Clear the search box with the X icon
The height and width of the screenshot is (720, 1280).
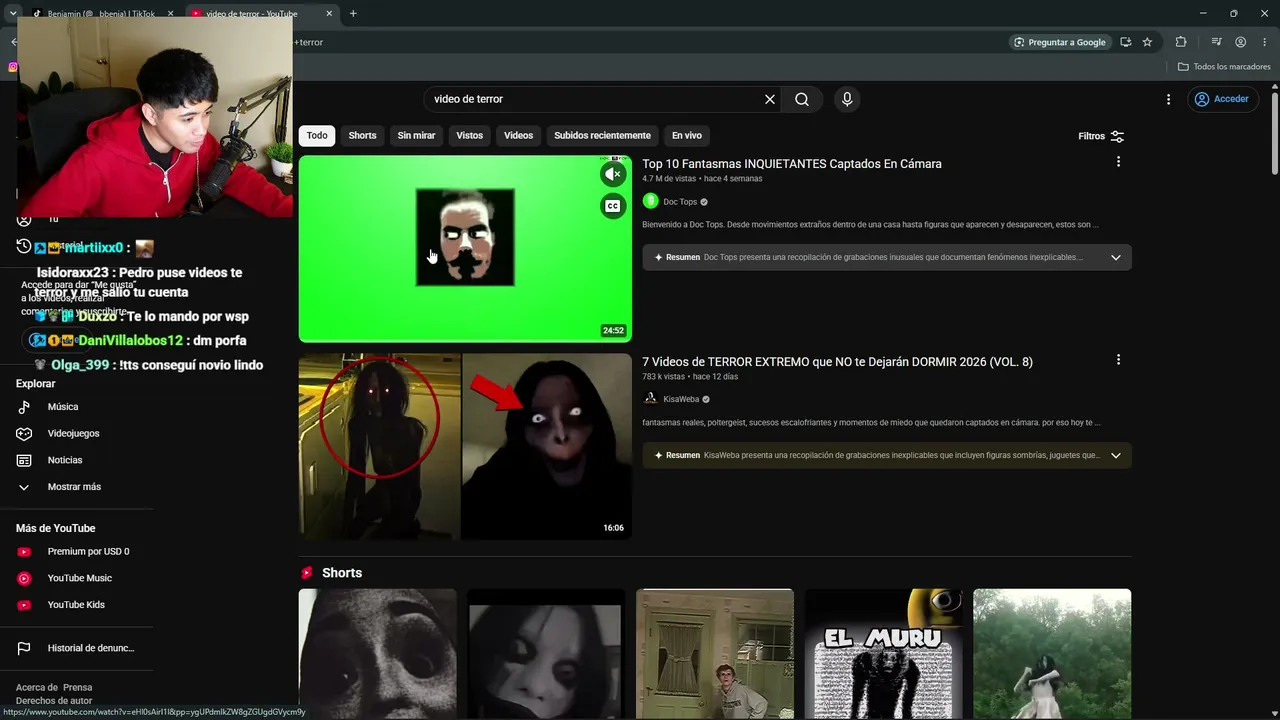pyautogui.click(x=770, y=99)
